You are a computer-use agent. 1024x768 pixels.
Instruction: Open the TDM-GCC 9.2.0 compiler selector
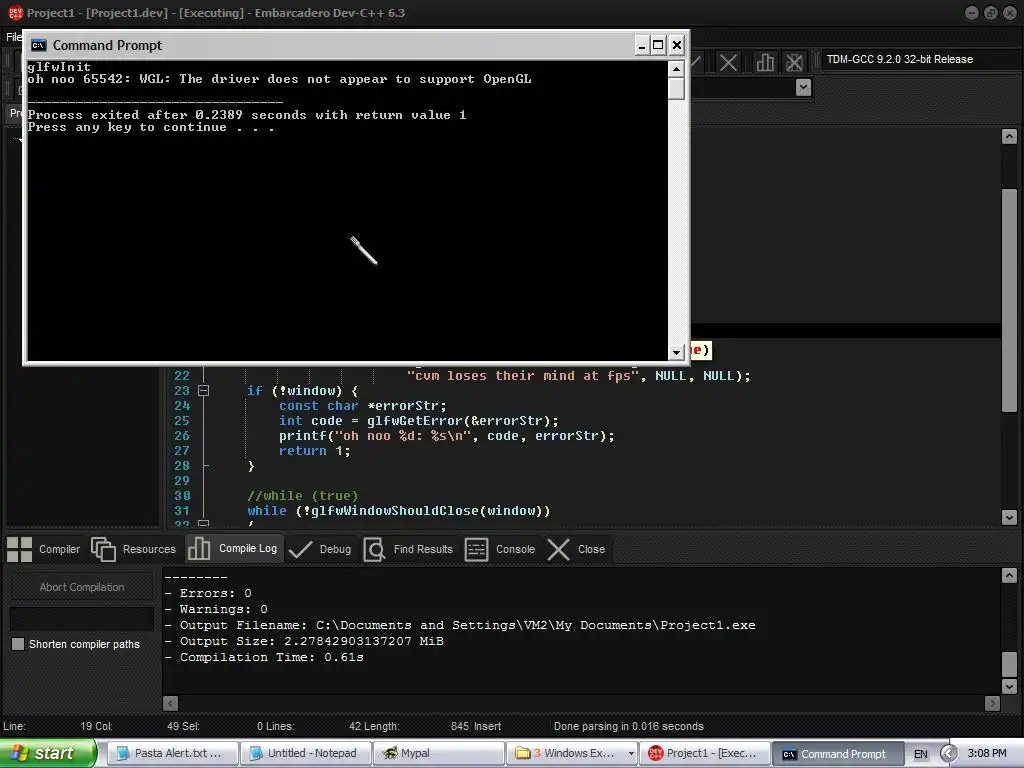pyautogui.click(x=919, y=59)
